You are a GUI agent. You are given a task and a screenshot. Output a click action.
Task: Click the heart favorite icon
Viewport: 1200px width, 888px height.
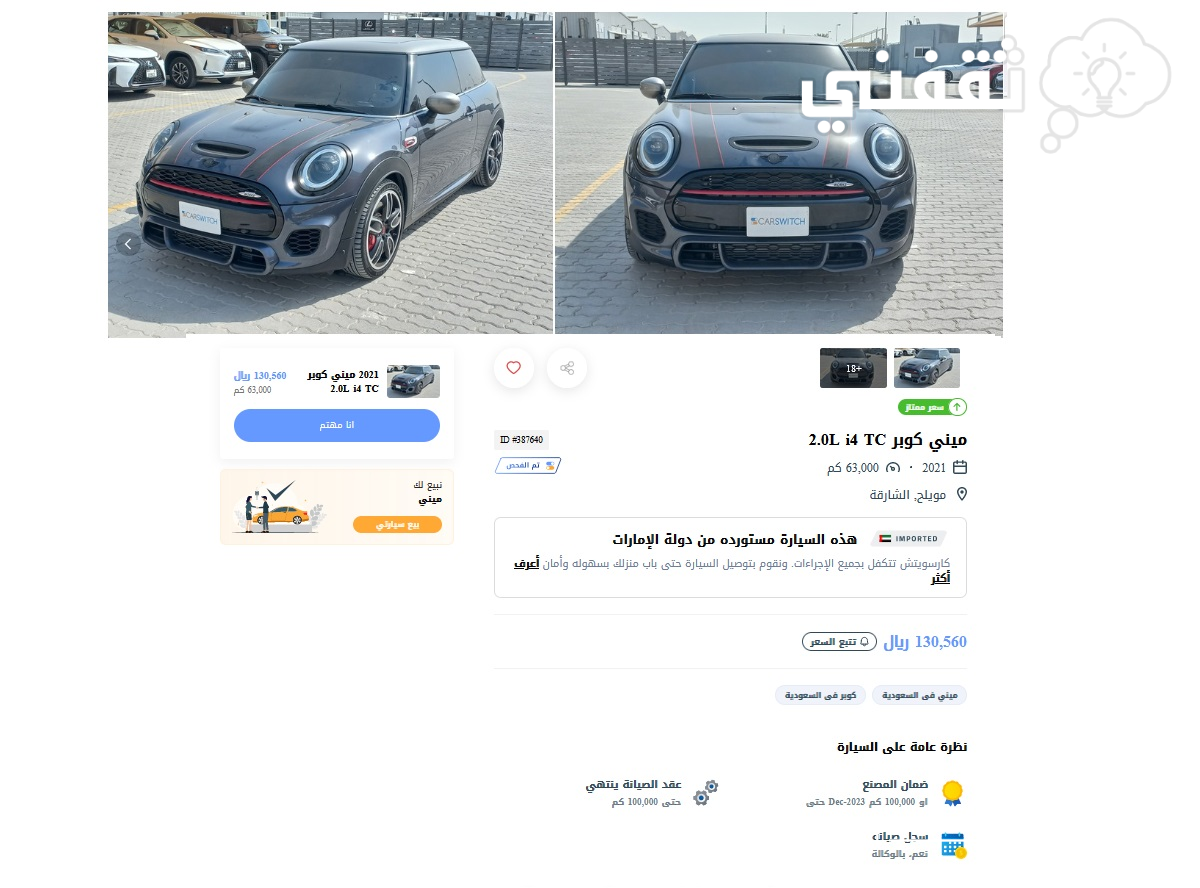click(x=514, y=368)
